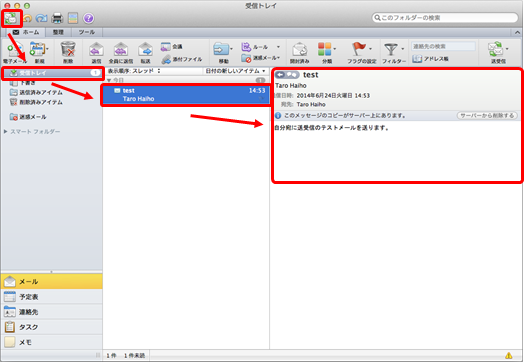Switch to the 連絡先 contacts view

point(52,312)
